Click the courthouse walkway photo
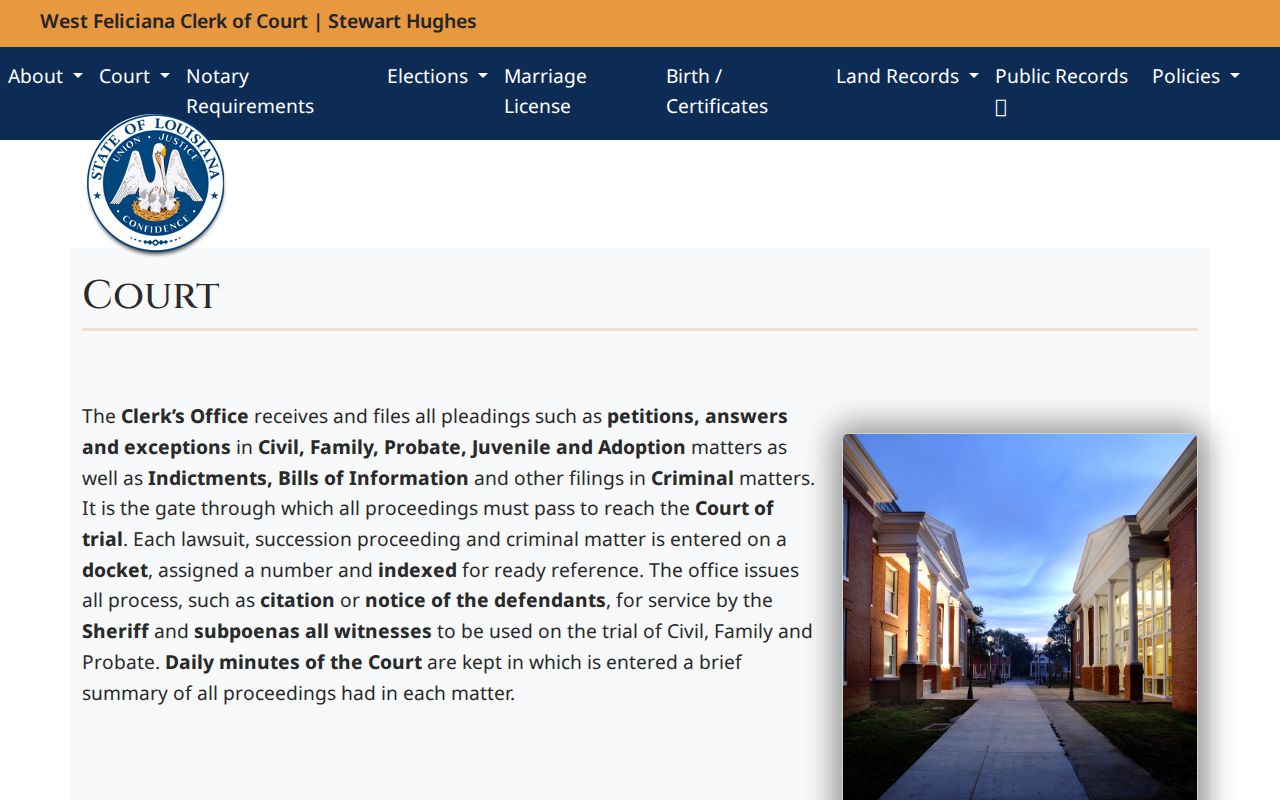1280x800 pixels. (1020, 617)
